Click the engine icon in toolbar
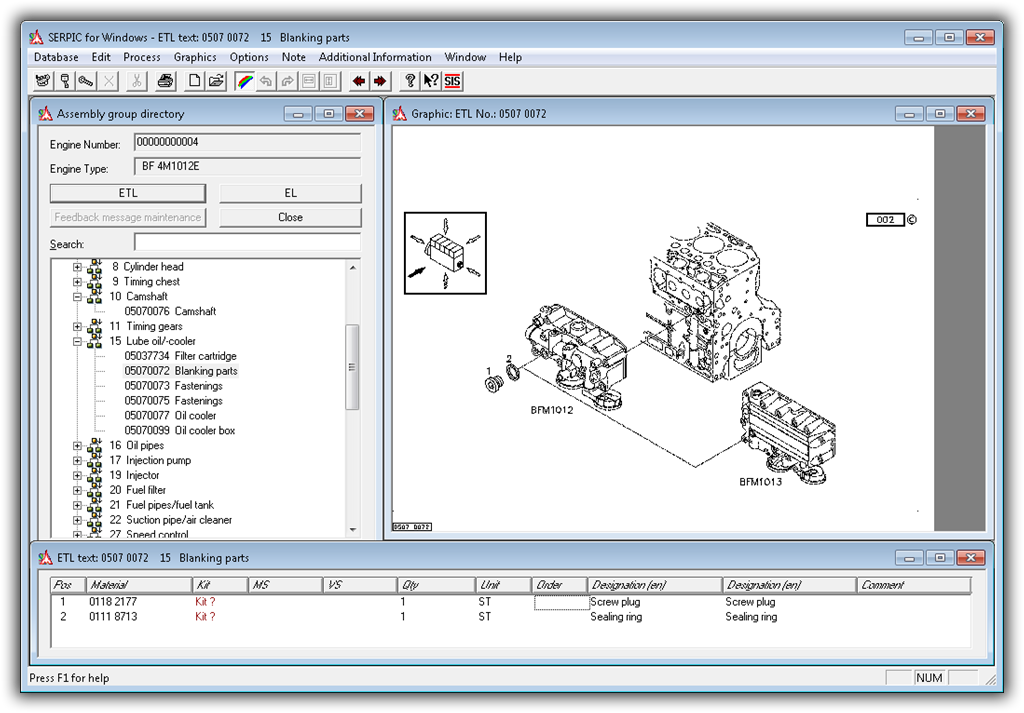Viewport: 1024px width, 713px height. (x=44, y=81)
